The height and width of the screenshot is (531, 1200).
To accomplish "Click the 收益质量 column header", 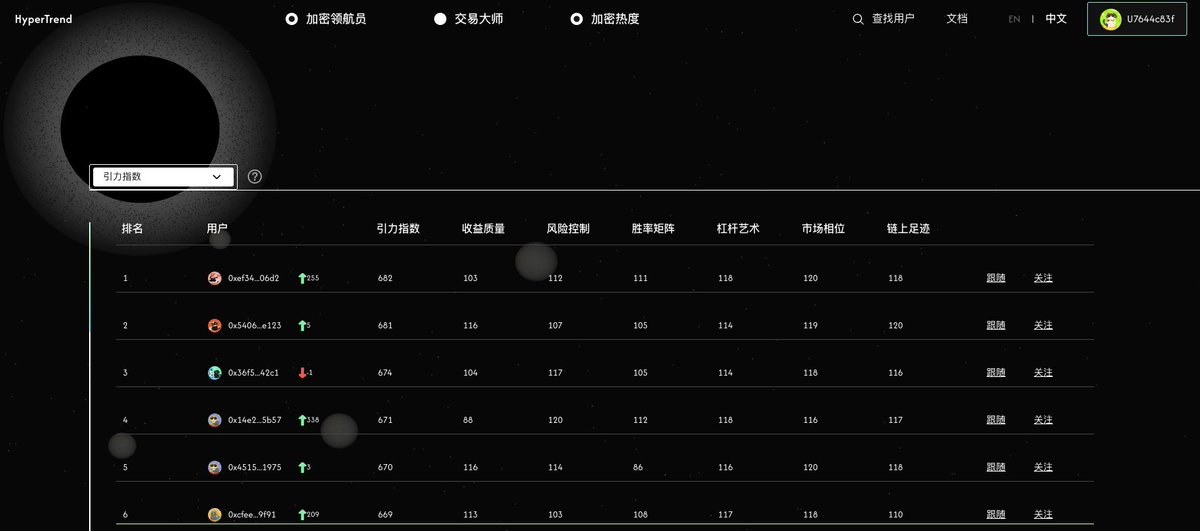I will point(483,229).
